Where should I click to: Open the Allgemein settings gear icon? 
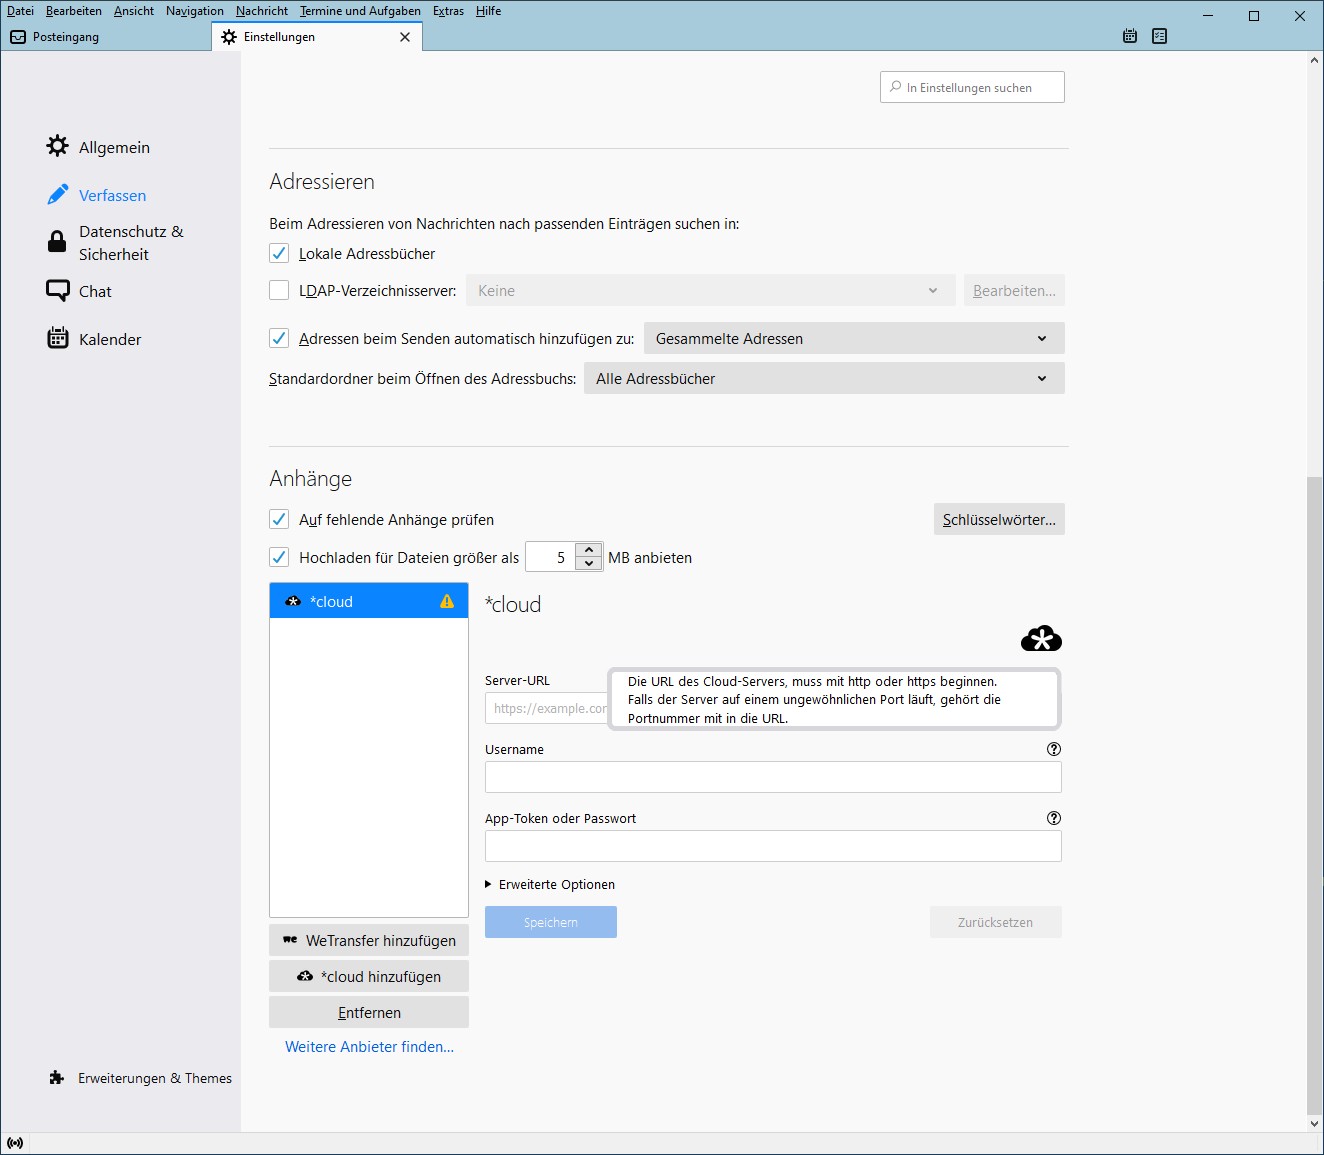[58, 146]
